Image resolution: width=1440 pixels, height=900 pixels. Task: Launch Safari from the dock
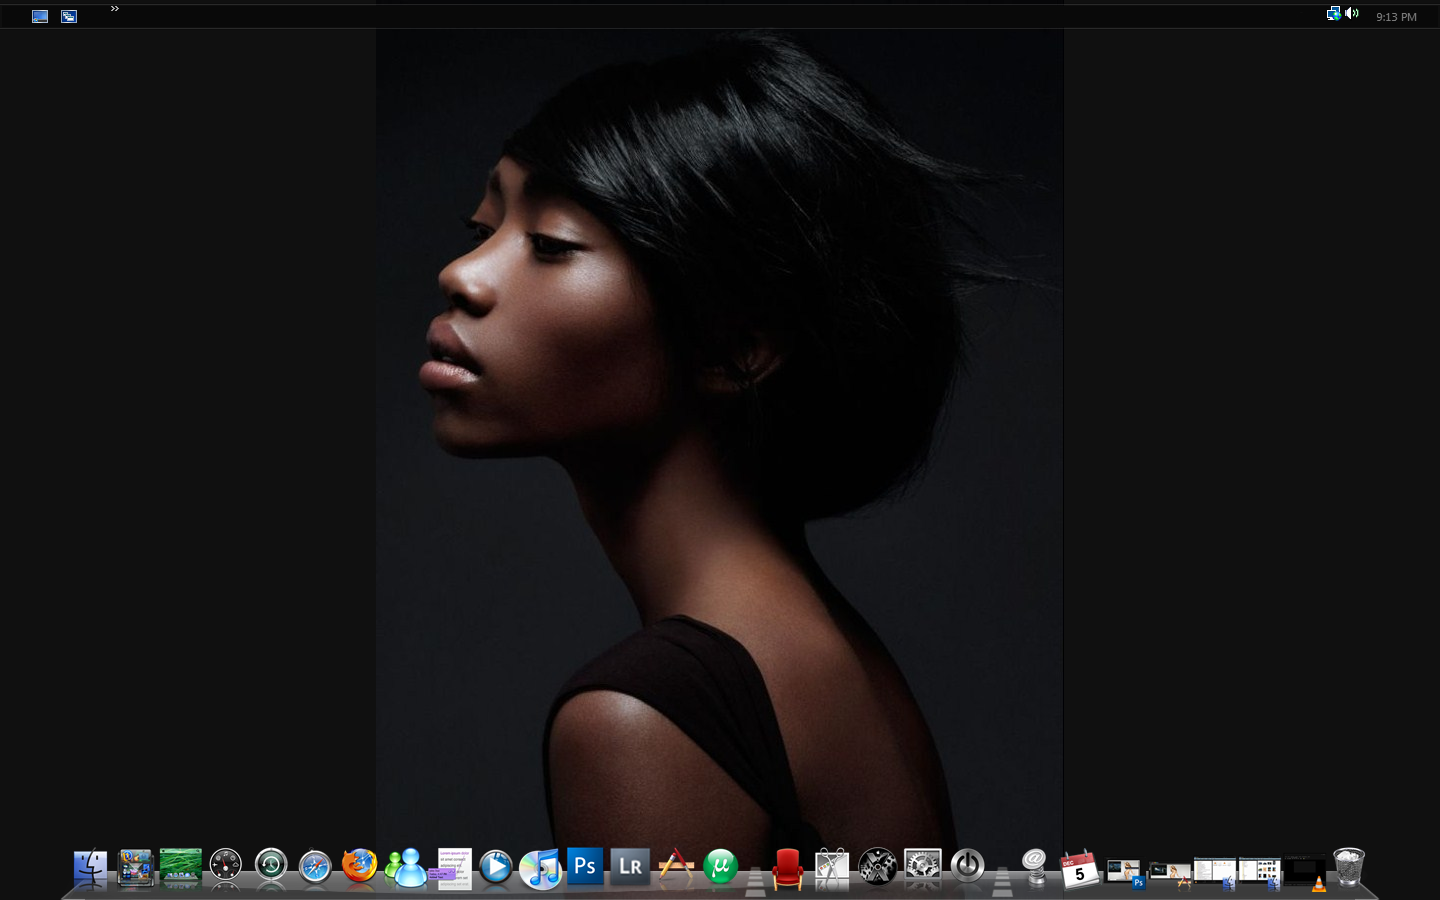(315, 867)
